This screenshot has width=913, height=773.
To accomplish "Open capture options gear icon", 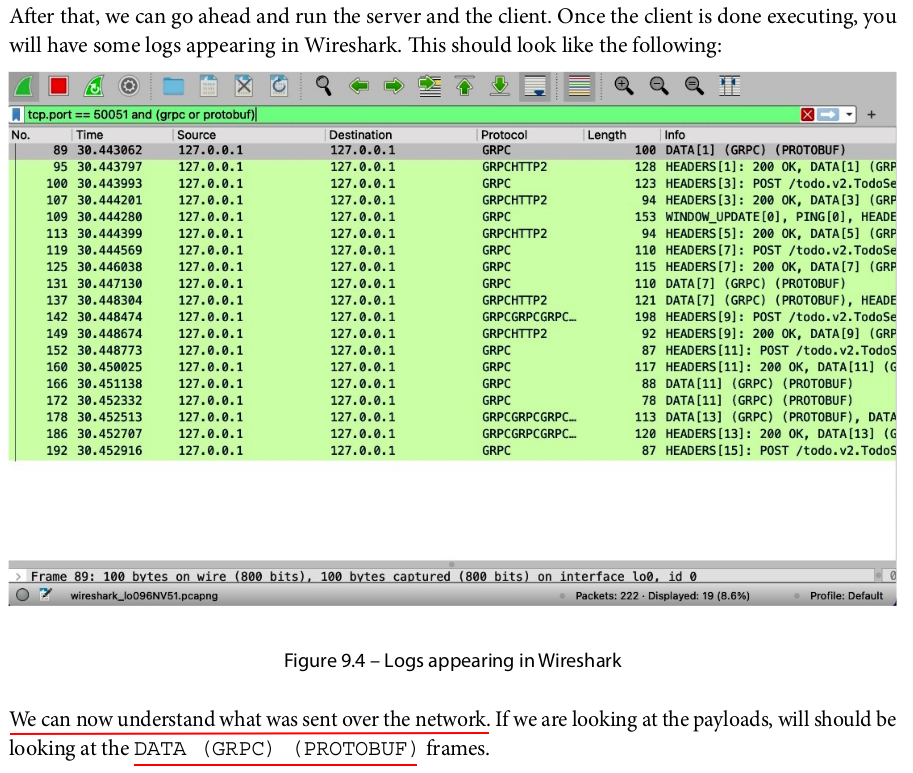I will [129, 87].
